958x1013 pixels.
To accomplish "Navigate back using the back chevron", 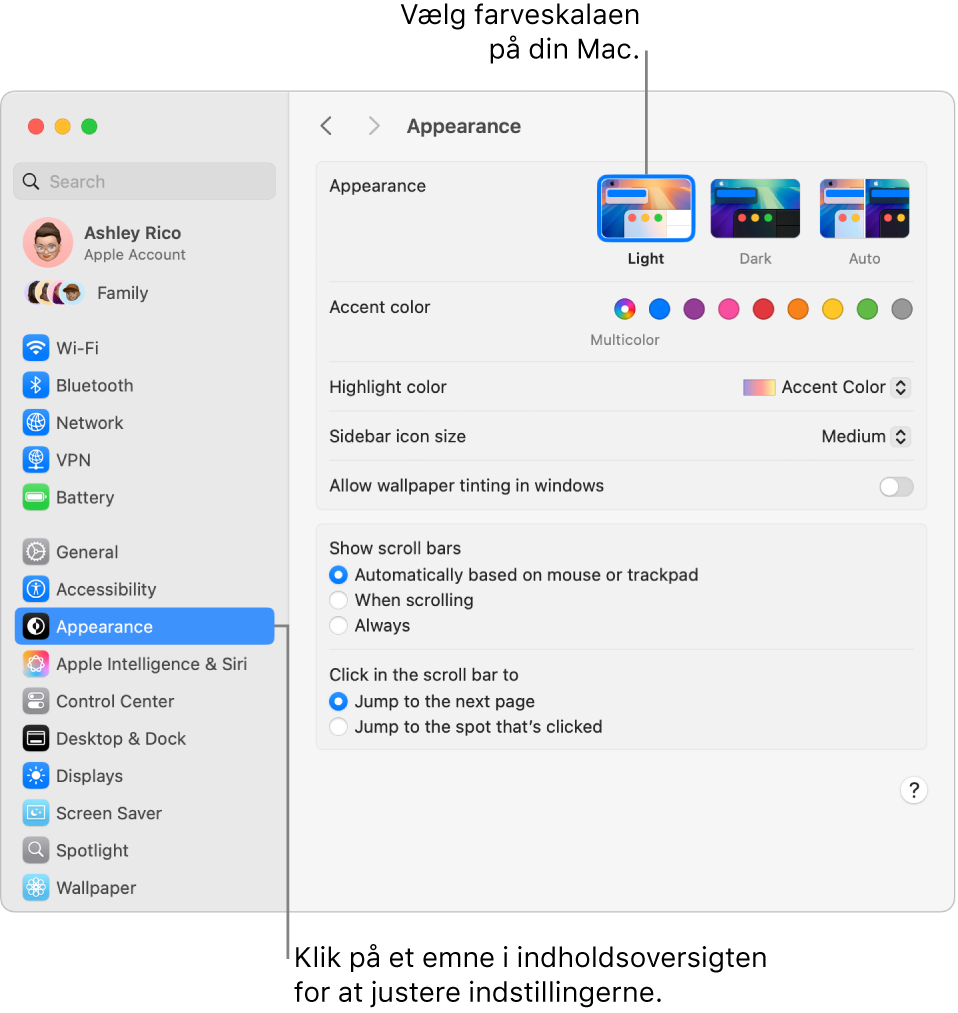I will click(326, 126).
